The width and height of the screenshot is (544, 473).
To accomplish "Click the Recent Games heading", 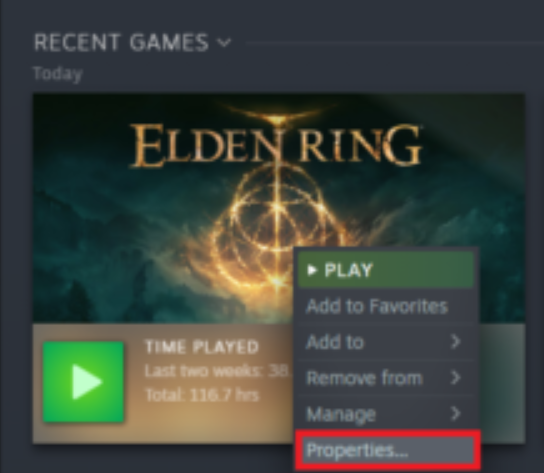I will [121, 42].
